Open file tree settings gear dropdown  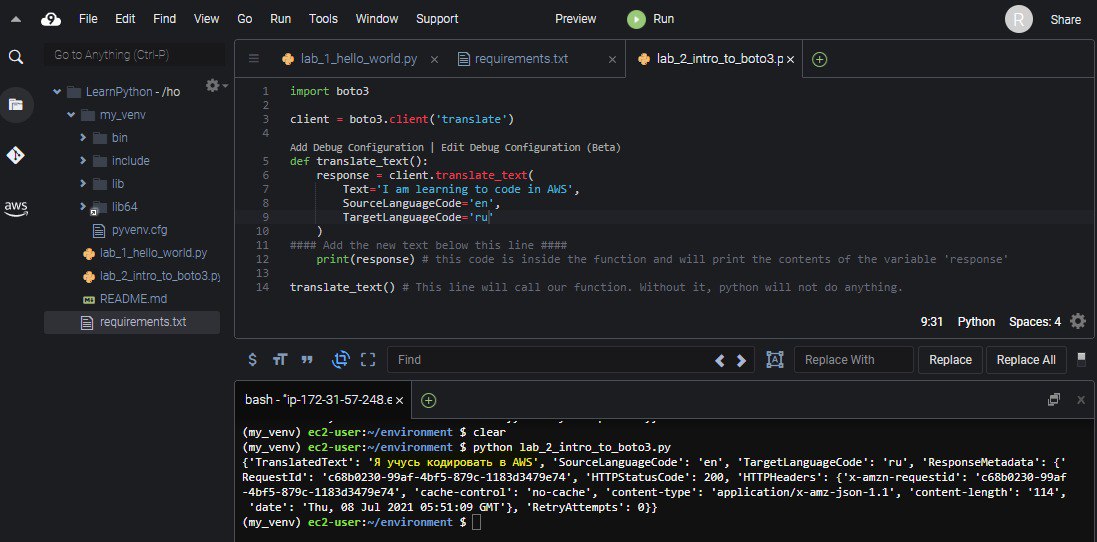pos(214,86)
